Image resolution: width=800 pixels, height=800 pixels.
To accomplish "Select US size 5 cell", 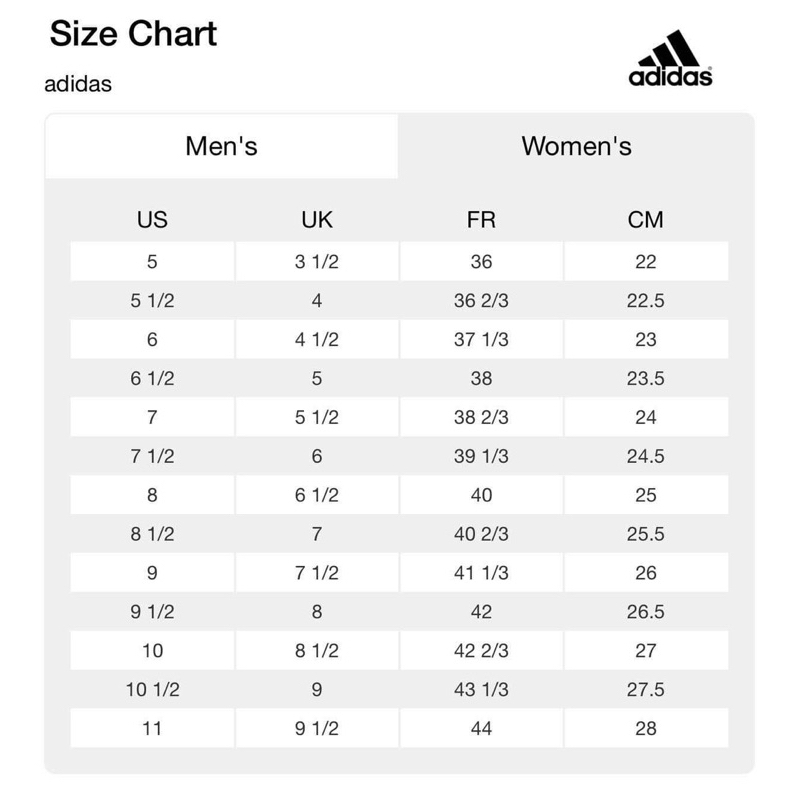I will click(152, 262).
